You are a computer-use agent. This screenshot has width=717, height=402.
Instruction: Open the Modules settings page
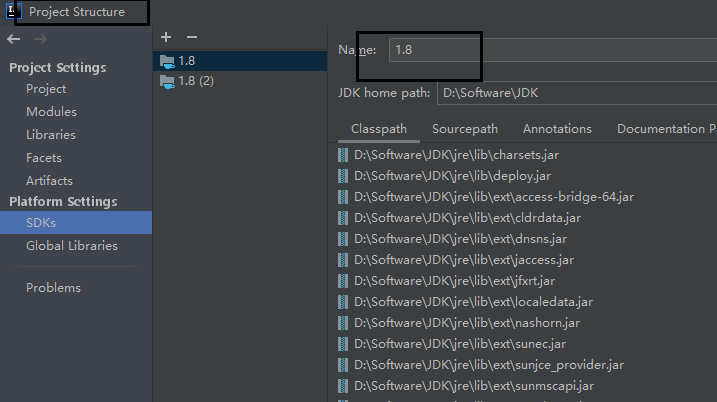pos(51,112)
